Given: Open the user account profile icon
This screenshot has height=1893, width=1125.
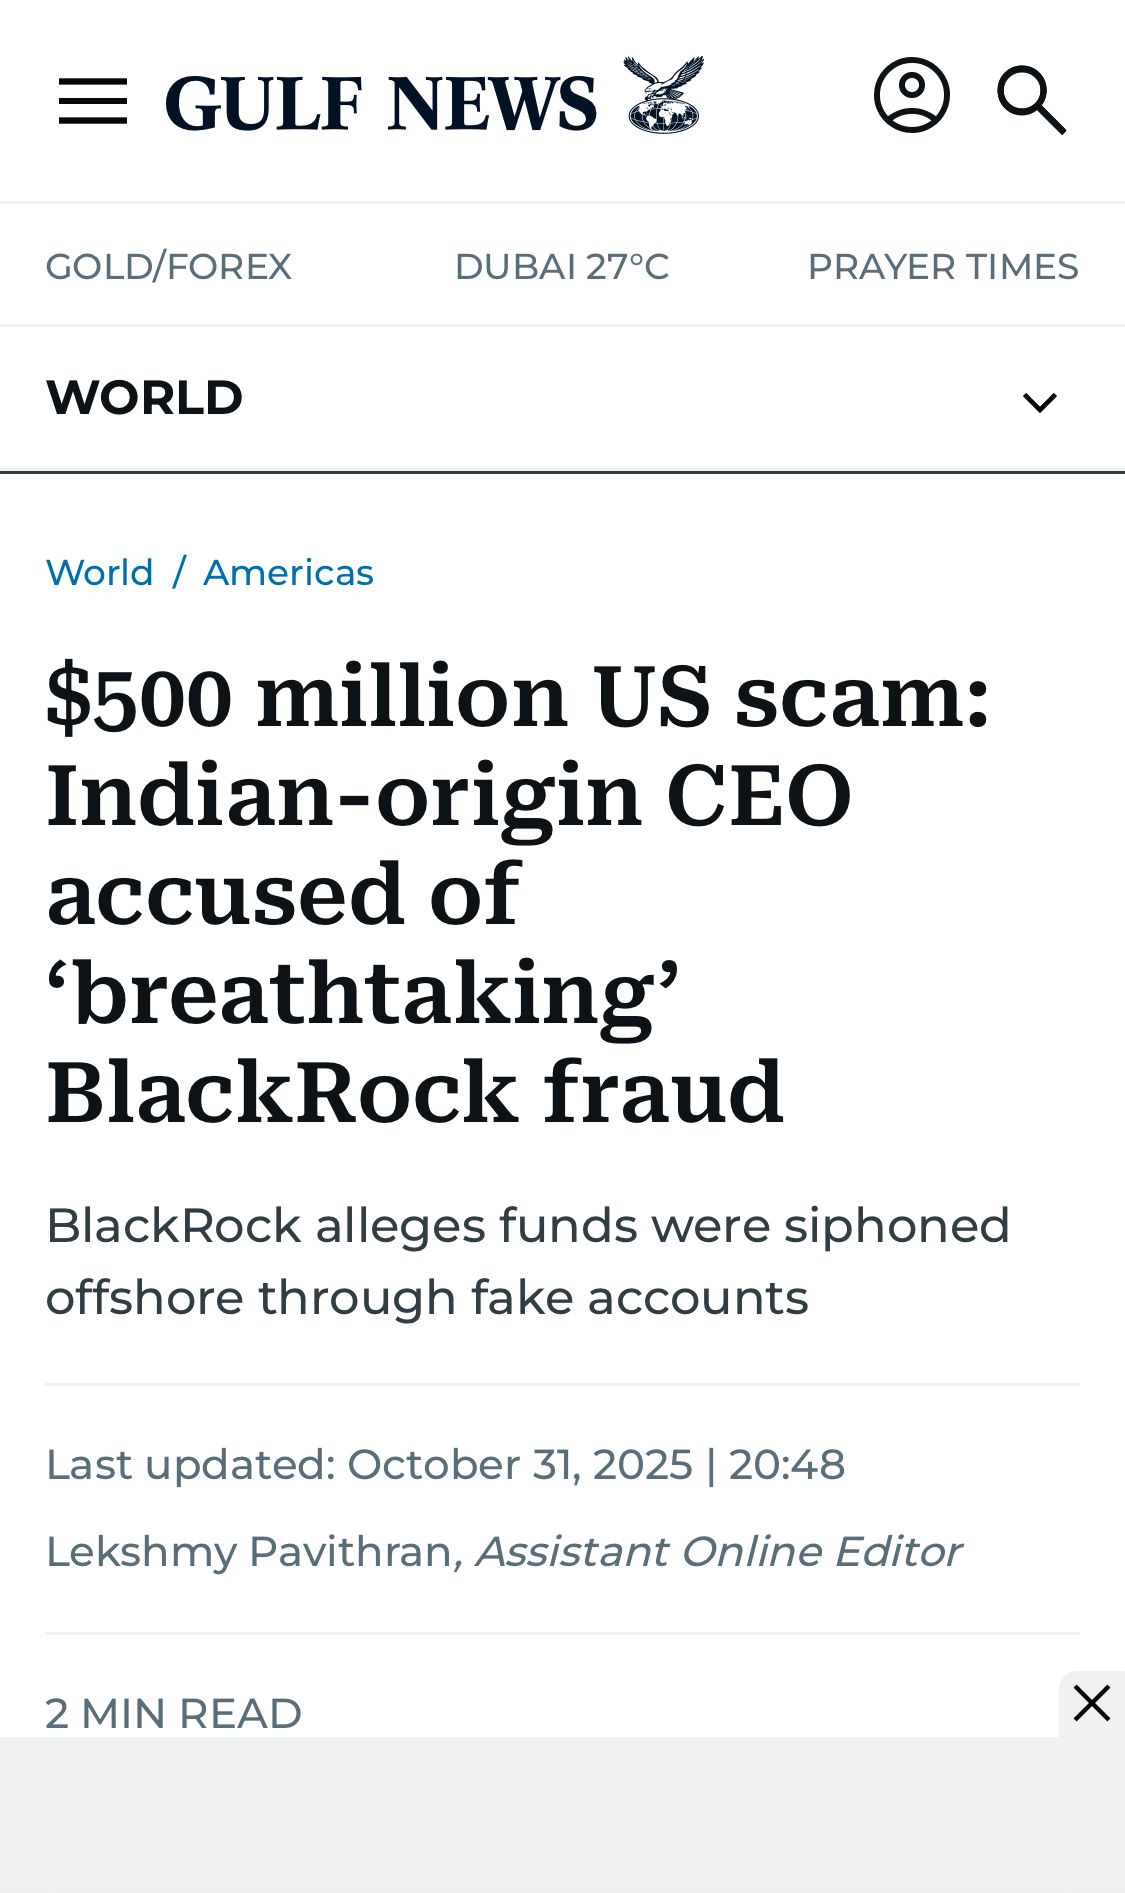Looking at the screenshot, I should point(911,96).
